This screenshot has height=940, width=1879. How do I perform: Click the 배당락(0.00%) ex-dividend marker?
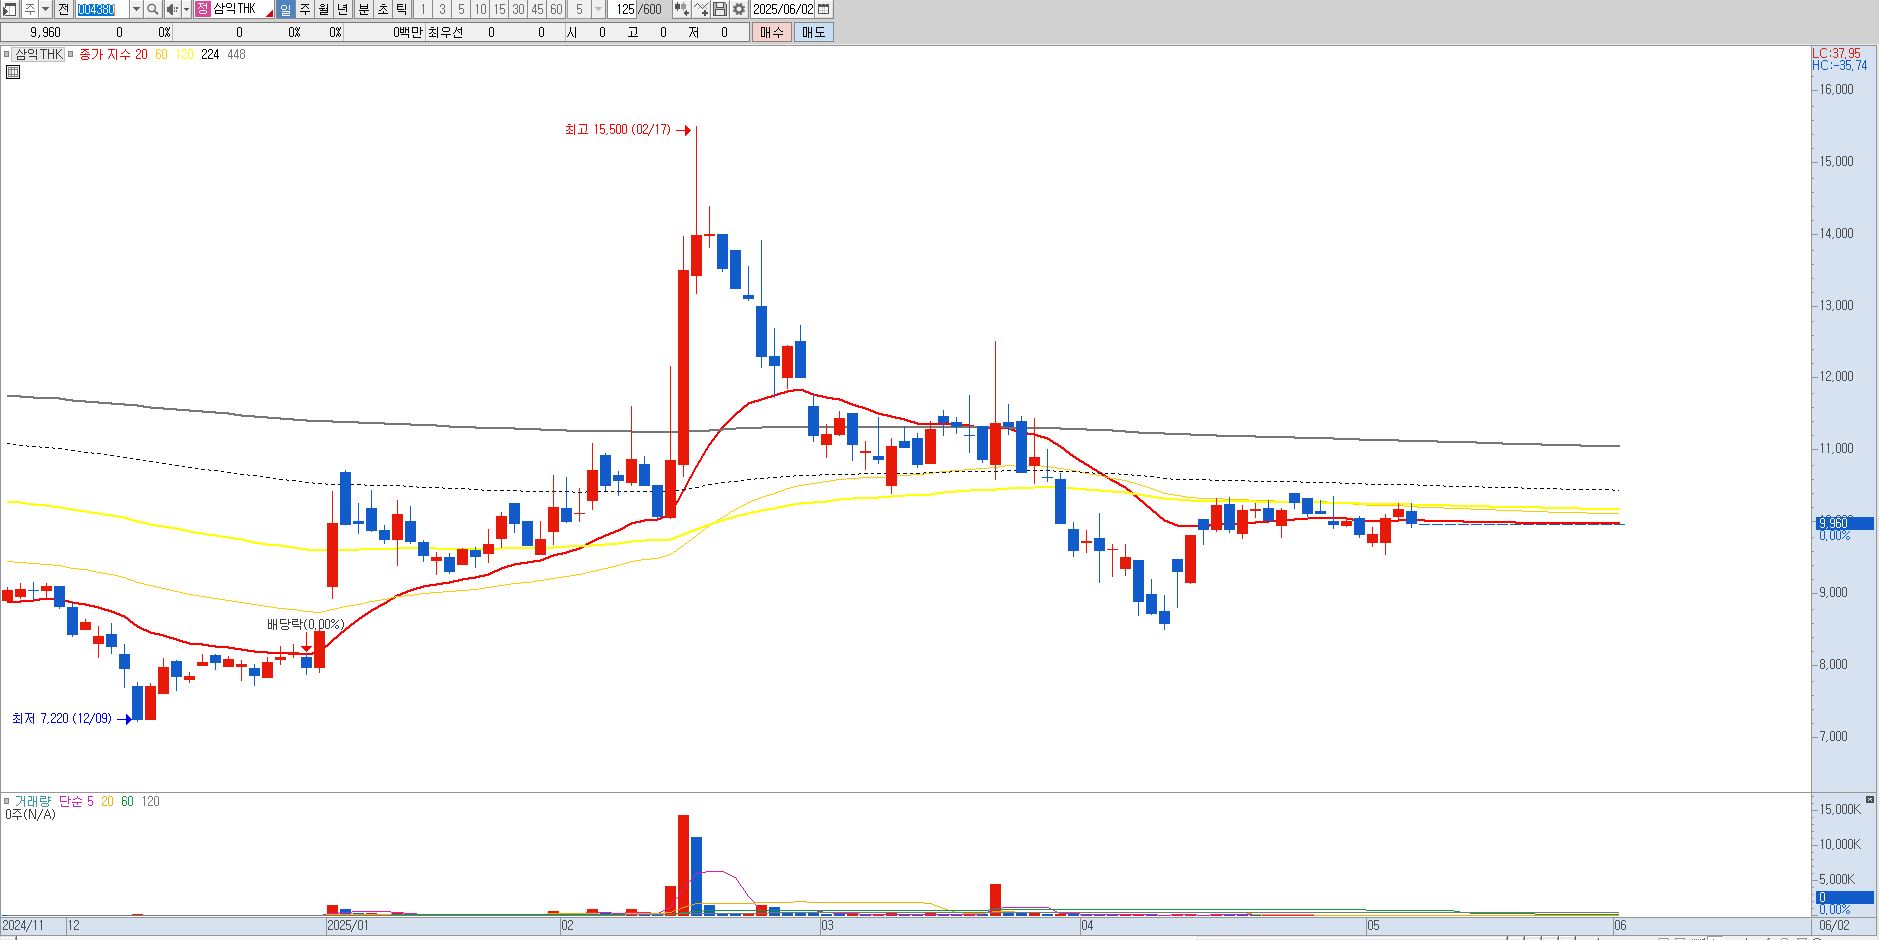[305, 624]
